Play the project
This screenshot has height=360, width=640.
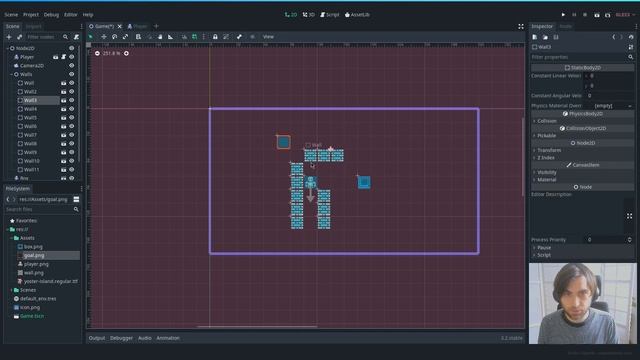point(563,15)
